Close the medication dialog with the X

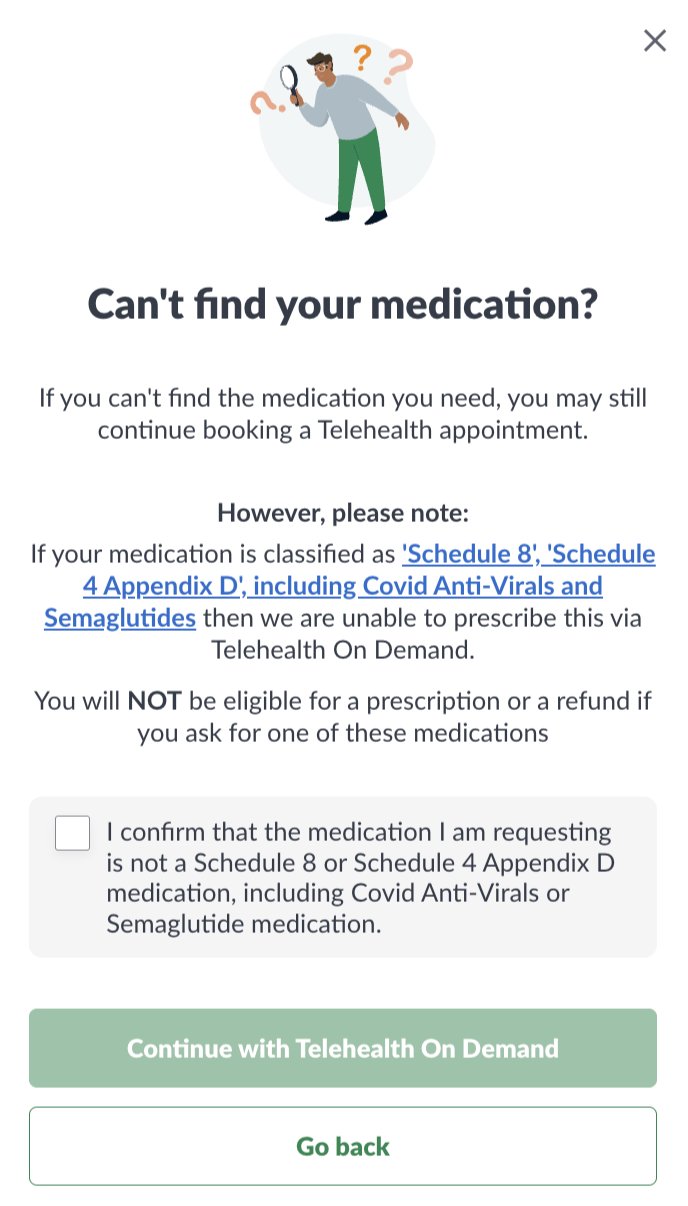coord(654,40)
